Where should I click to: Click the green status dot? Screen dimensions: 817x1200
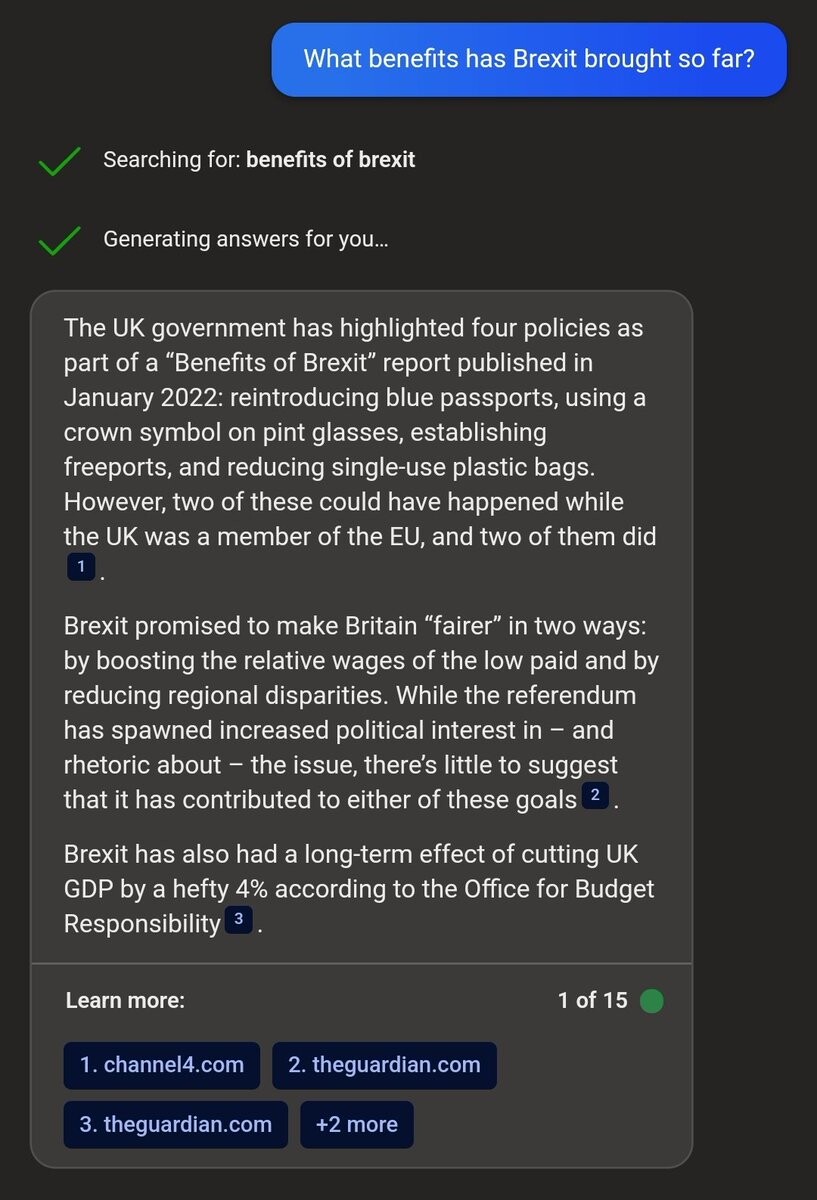[651, 1000]
